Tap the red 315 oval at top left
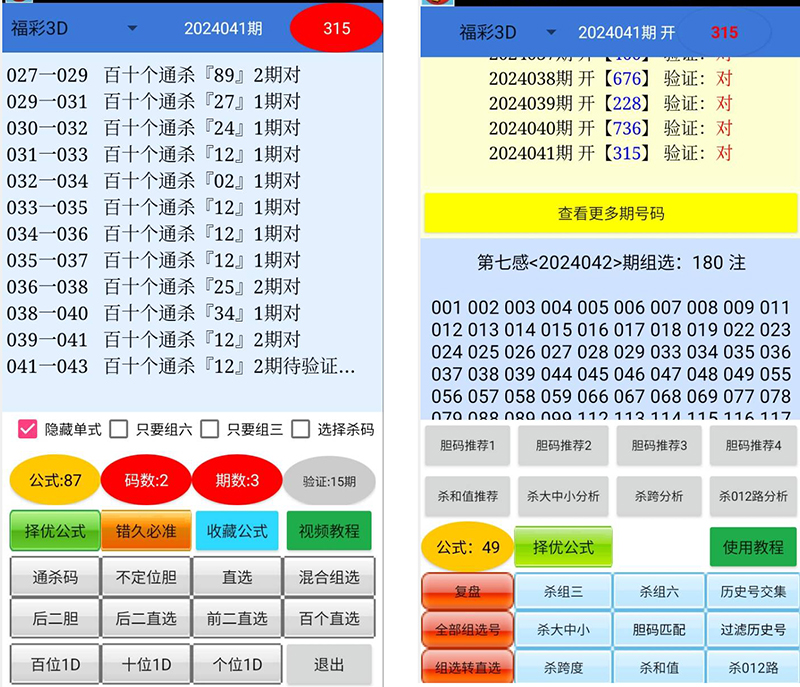 coord(336,28)
